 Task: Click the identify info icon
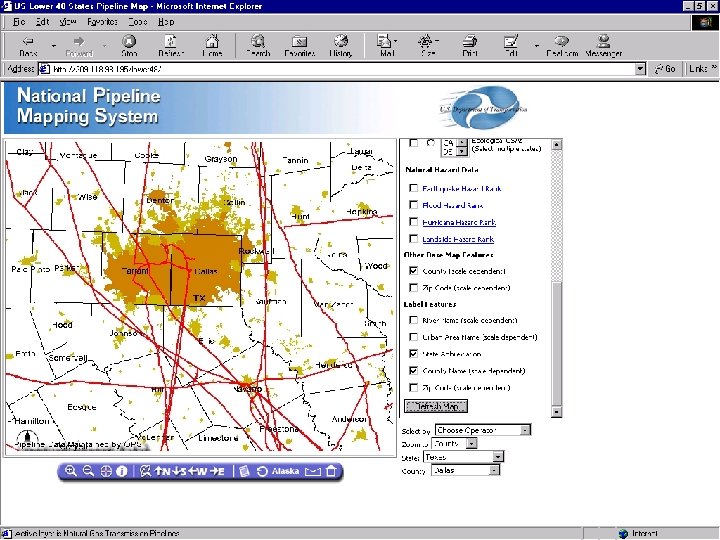coord(121,471)
